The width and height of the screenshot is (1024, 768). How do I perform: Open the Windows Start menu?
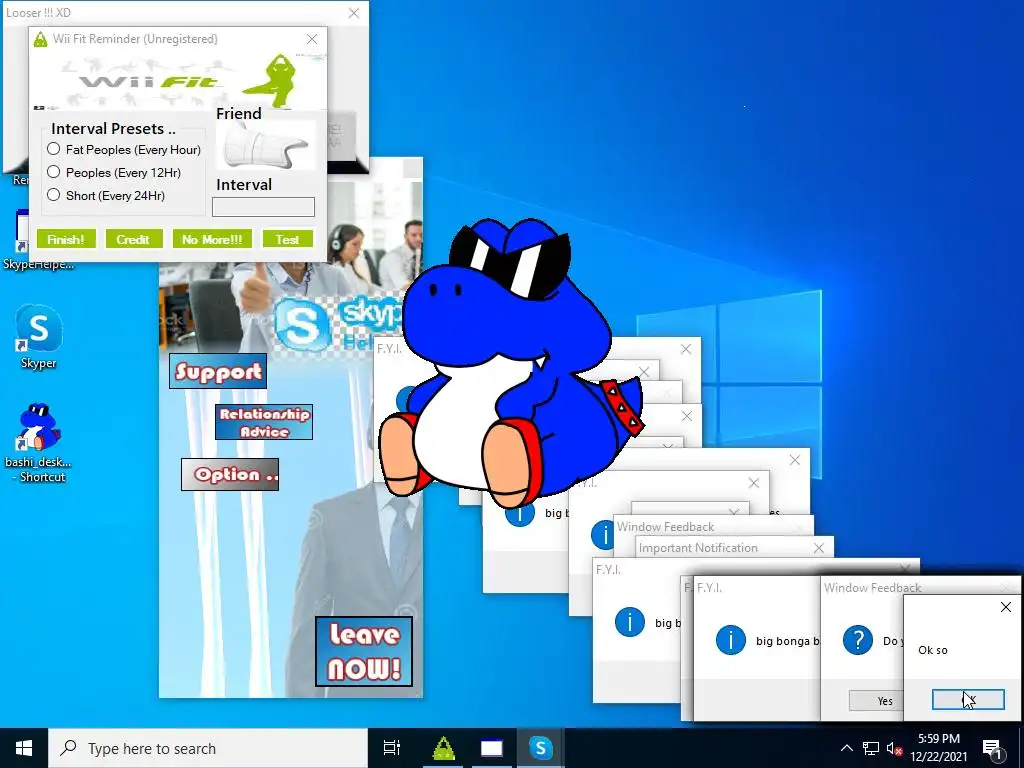pyautogui.click(x=24, y=748)
